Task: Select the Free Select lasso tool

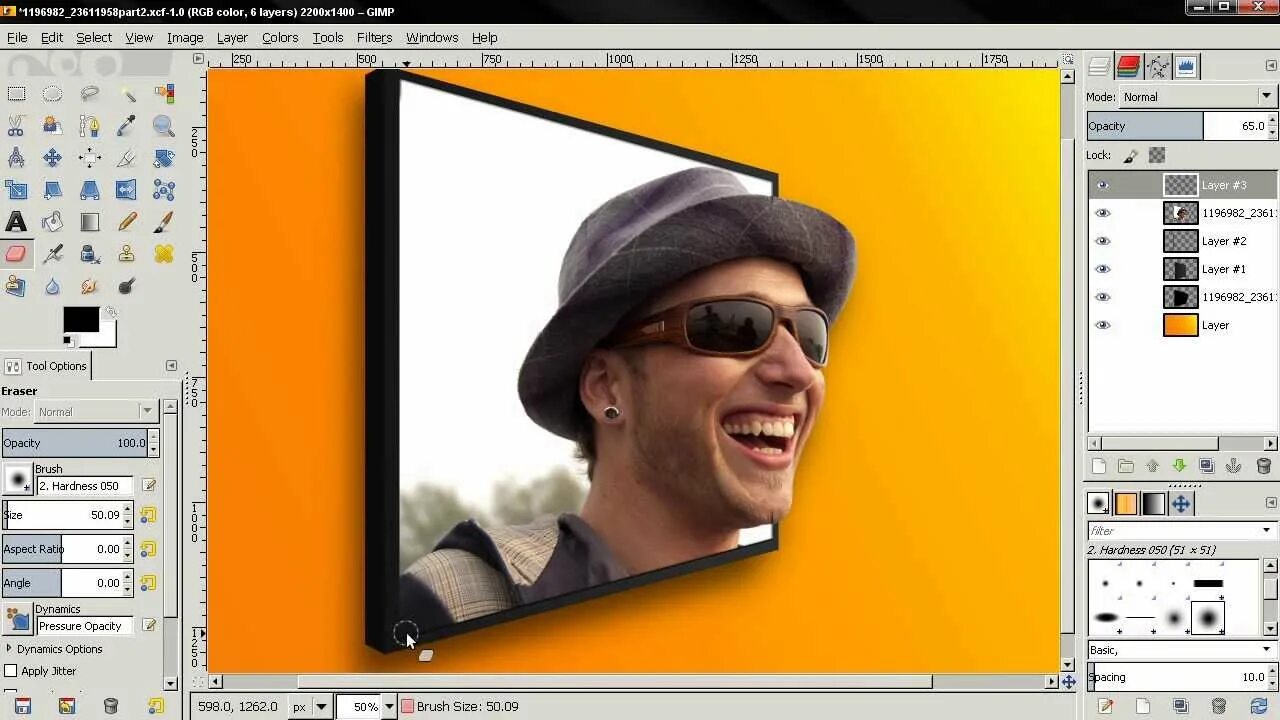Action: pyautogui.click(x=90, y=94)
